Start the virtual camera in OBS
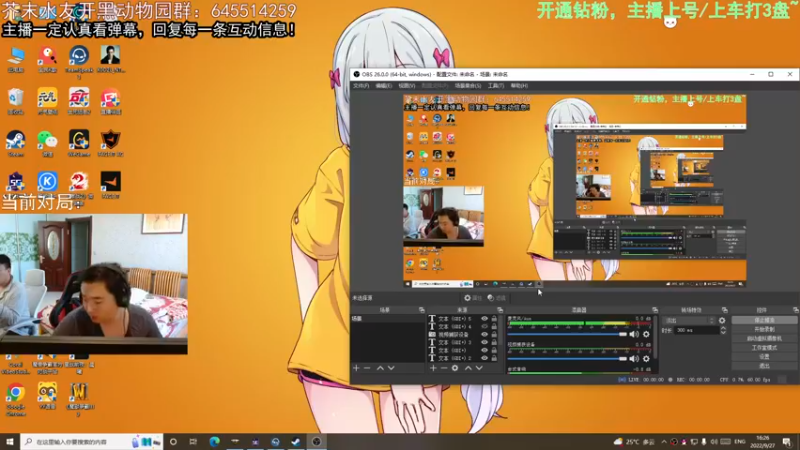This screenshot has height=450, width=800. point(764,338)
